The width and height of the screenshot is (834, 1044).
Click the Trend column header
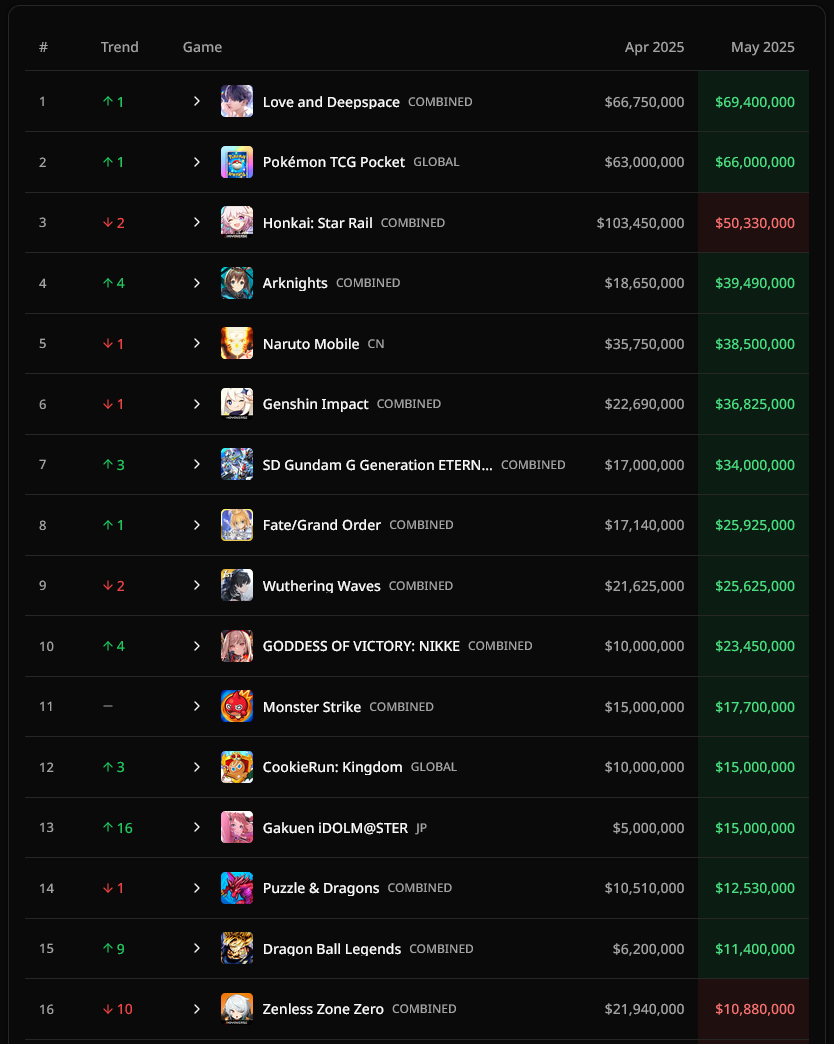coord(120,47)
